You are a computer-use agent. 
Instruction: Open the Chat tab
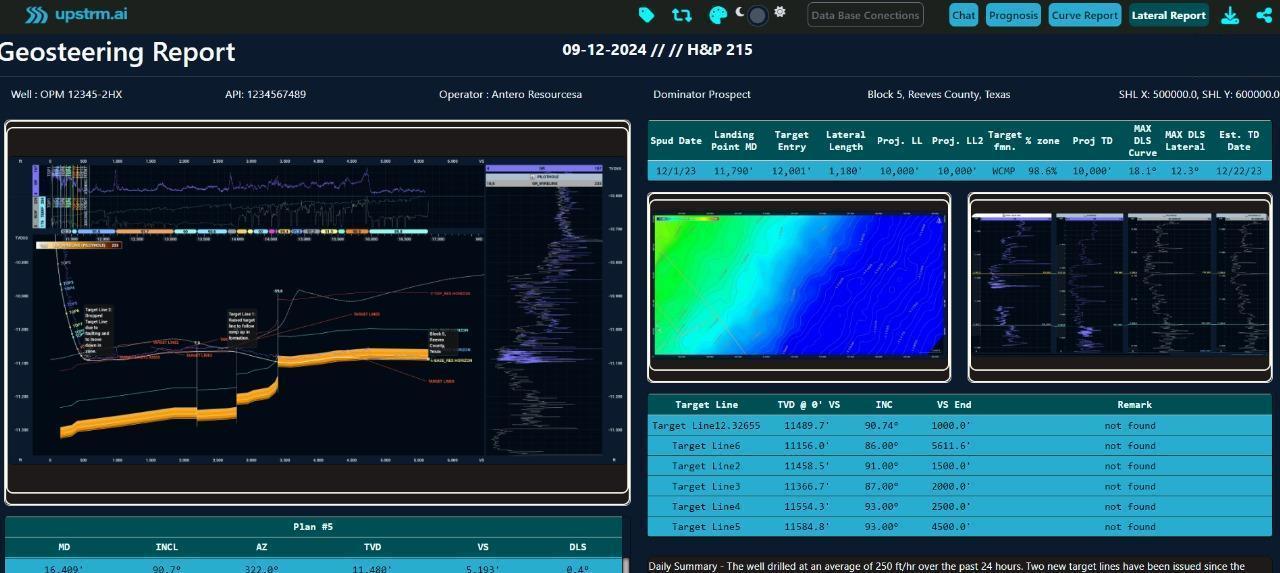[x=964, y=15]
